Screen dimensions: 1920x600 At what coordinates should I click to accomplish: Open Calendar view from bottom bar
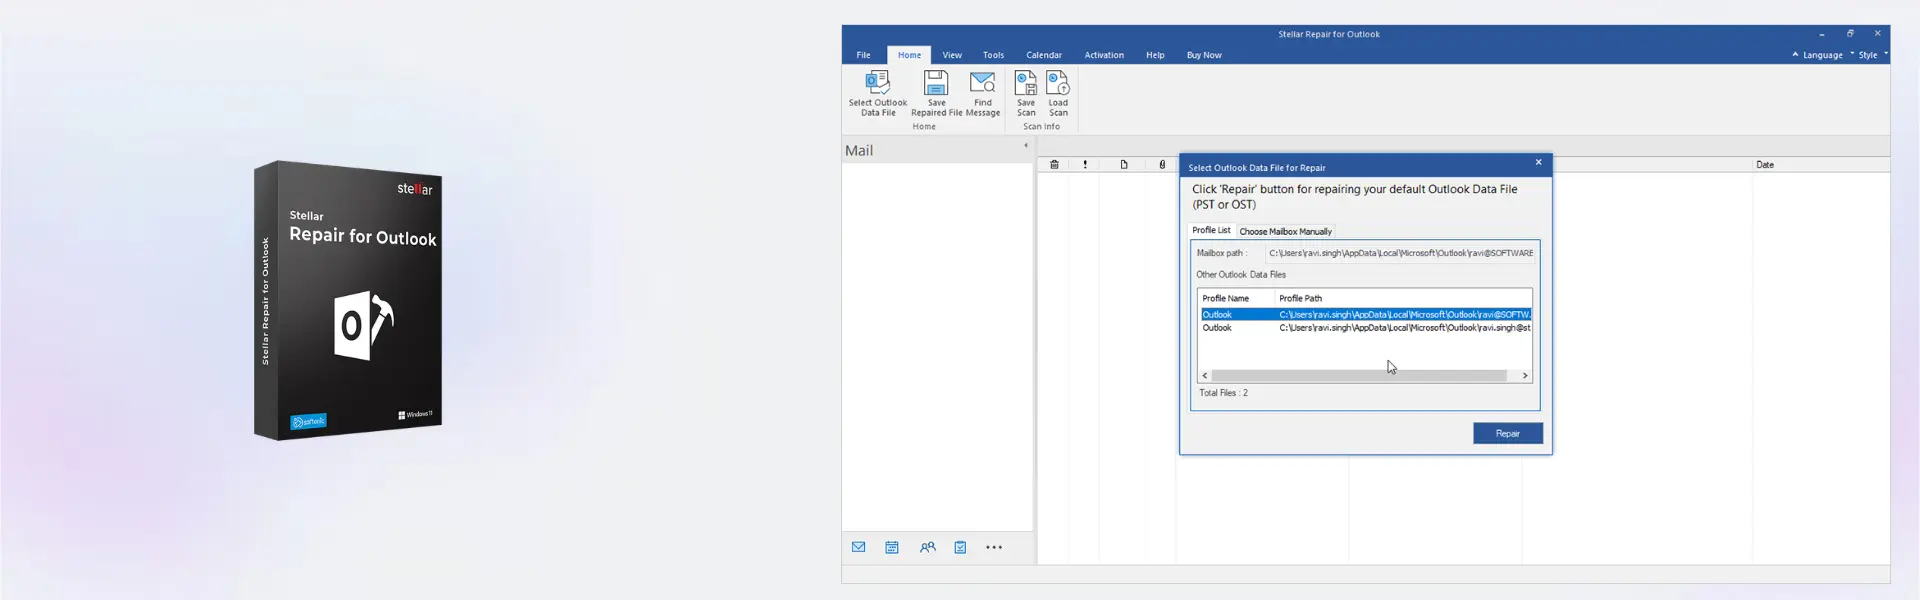click(x=892, y=547)
